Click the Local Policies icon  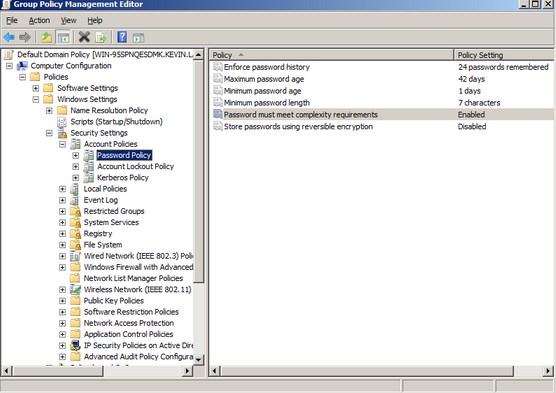[x=74, y=189]
